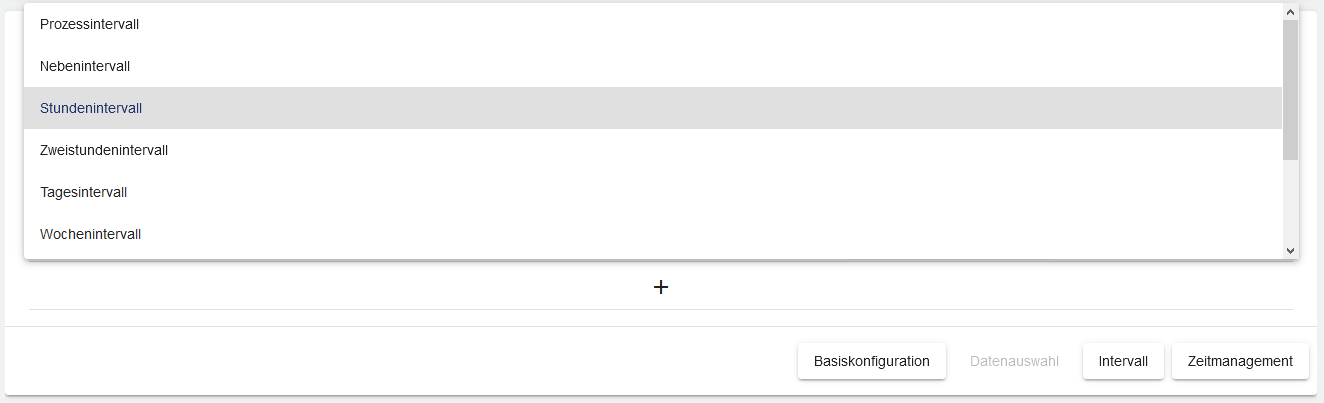Select the Wochenintervall entry
This screenshot has height=403, width=1324.
(x=90, y=234)
